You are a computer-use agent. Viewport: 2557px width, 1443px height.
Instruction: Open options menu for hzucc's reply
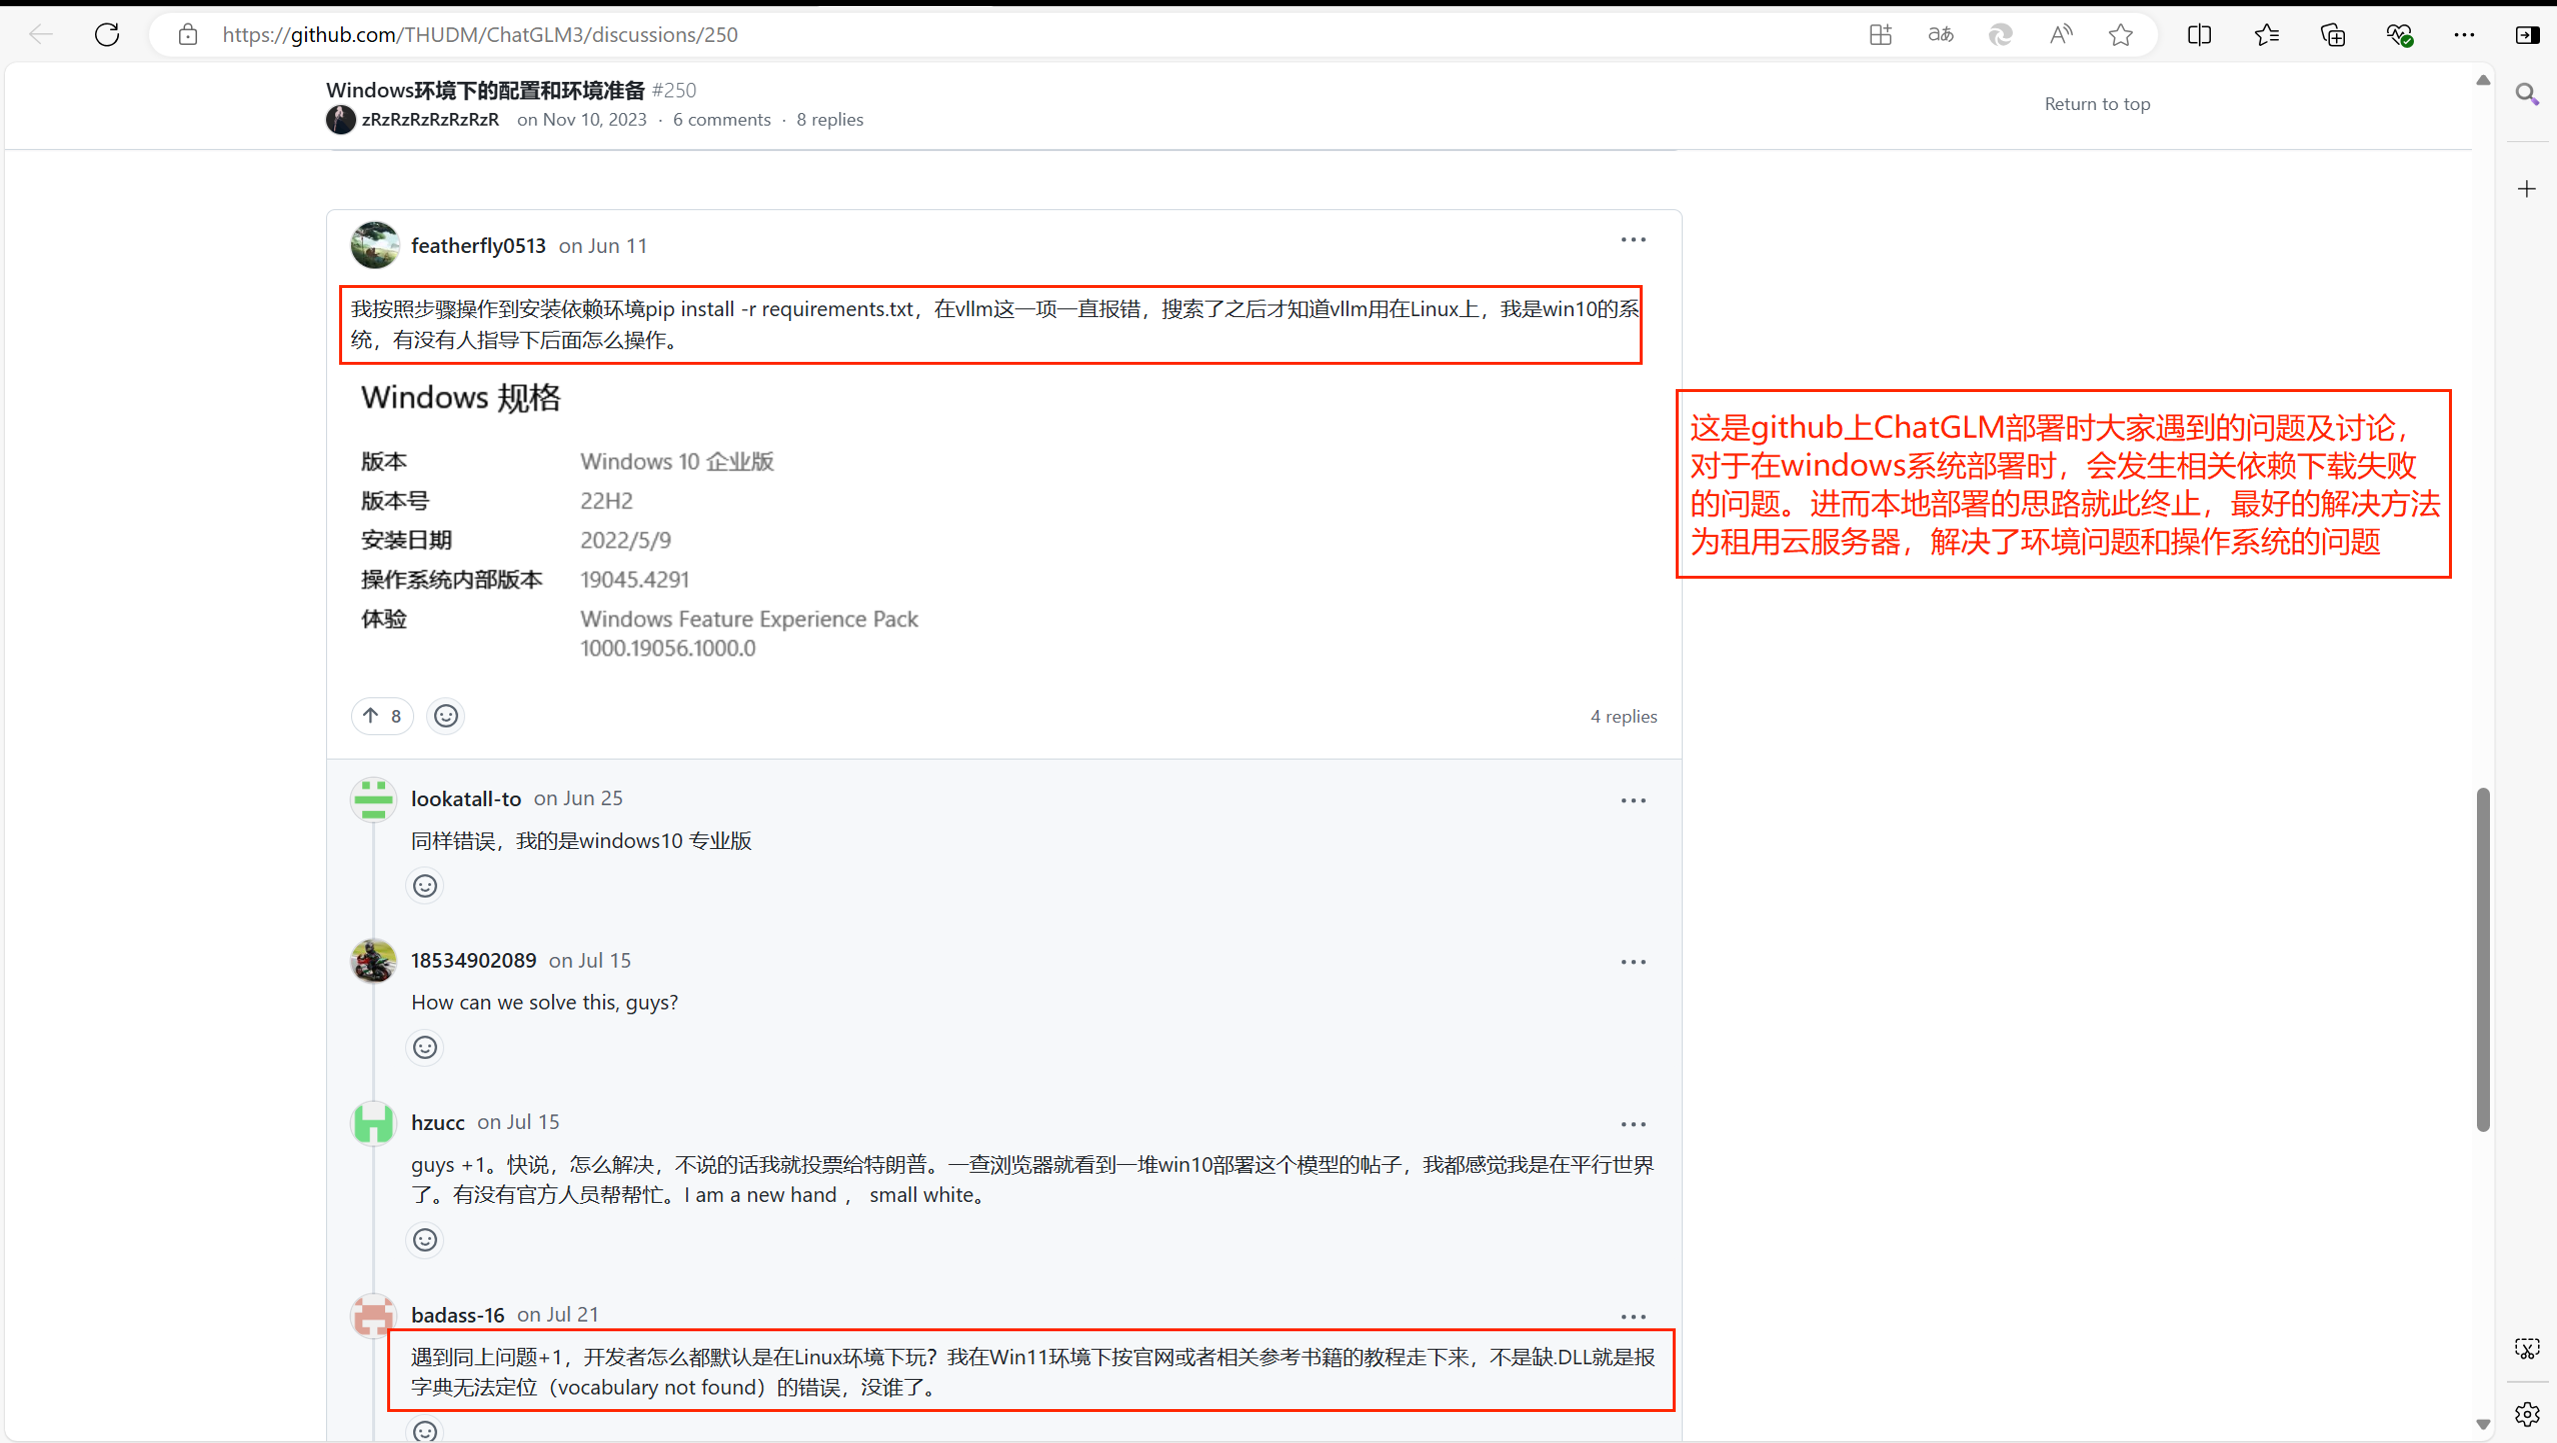pyautogui.click(x=1633, y=1124)
